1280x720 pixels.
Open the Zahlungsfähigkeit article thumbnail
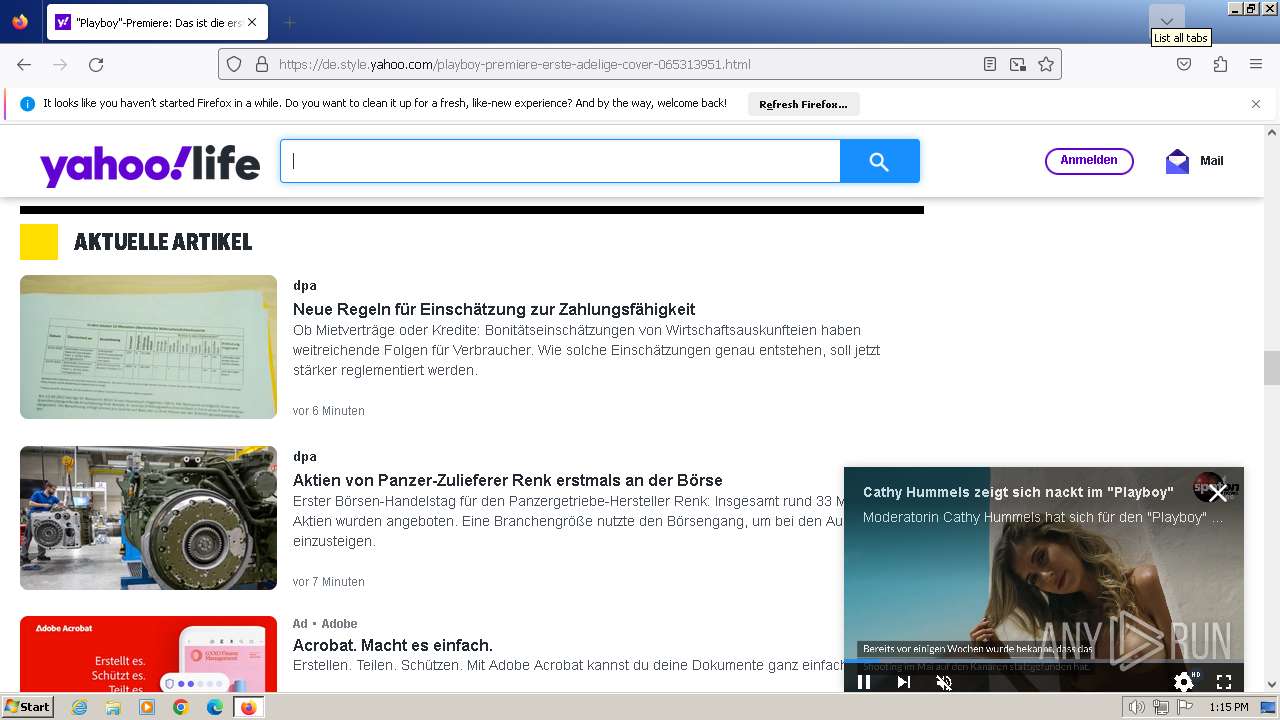coord(148,347)
